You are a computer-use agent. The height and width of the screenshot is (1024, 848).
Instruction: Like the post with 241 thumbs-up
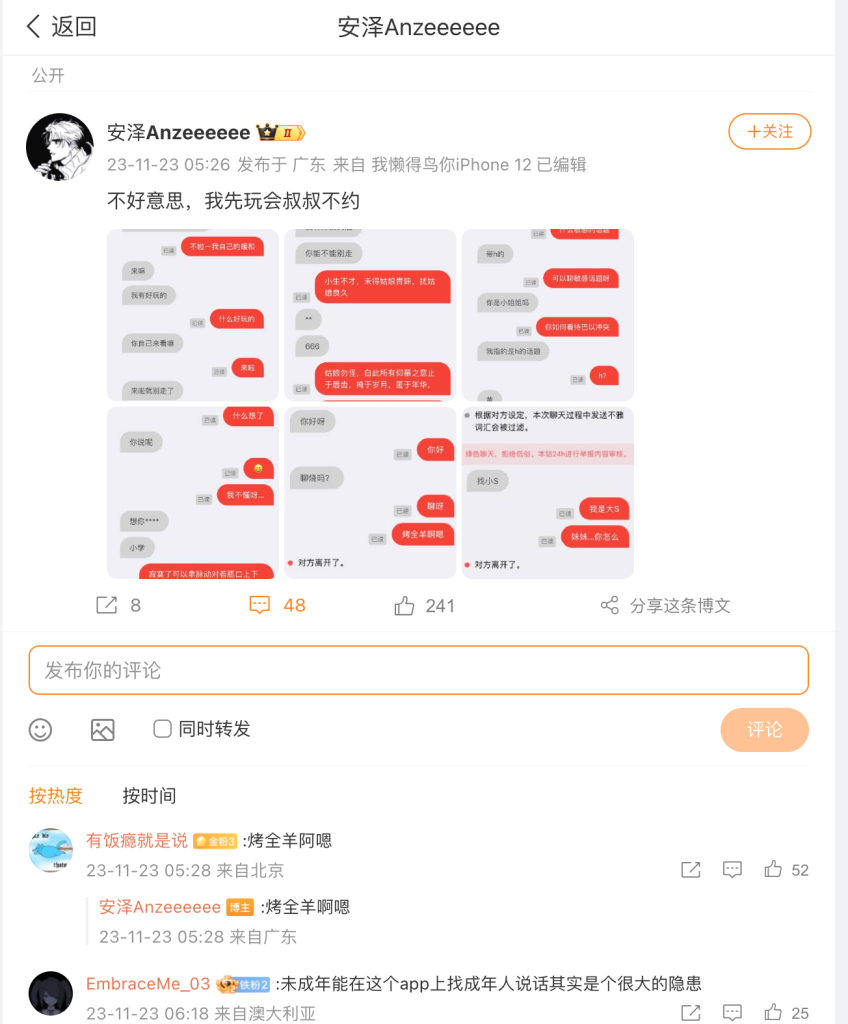pyautogui.click(x=404, y=606)
